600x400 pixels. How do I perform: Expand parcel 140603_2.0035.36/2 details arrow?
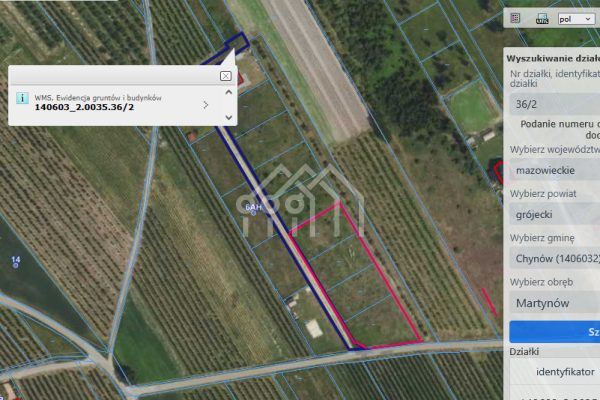coord(206,105)
